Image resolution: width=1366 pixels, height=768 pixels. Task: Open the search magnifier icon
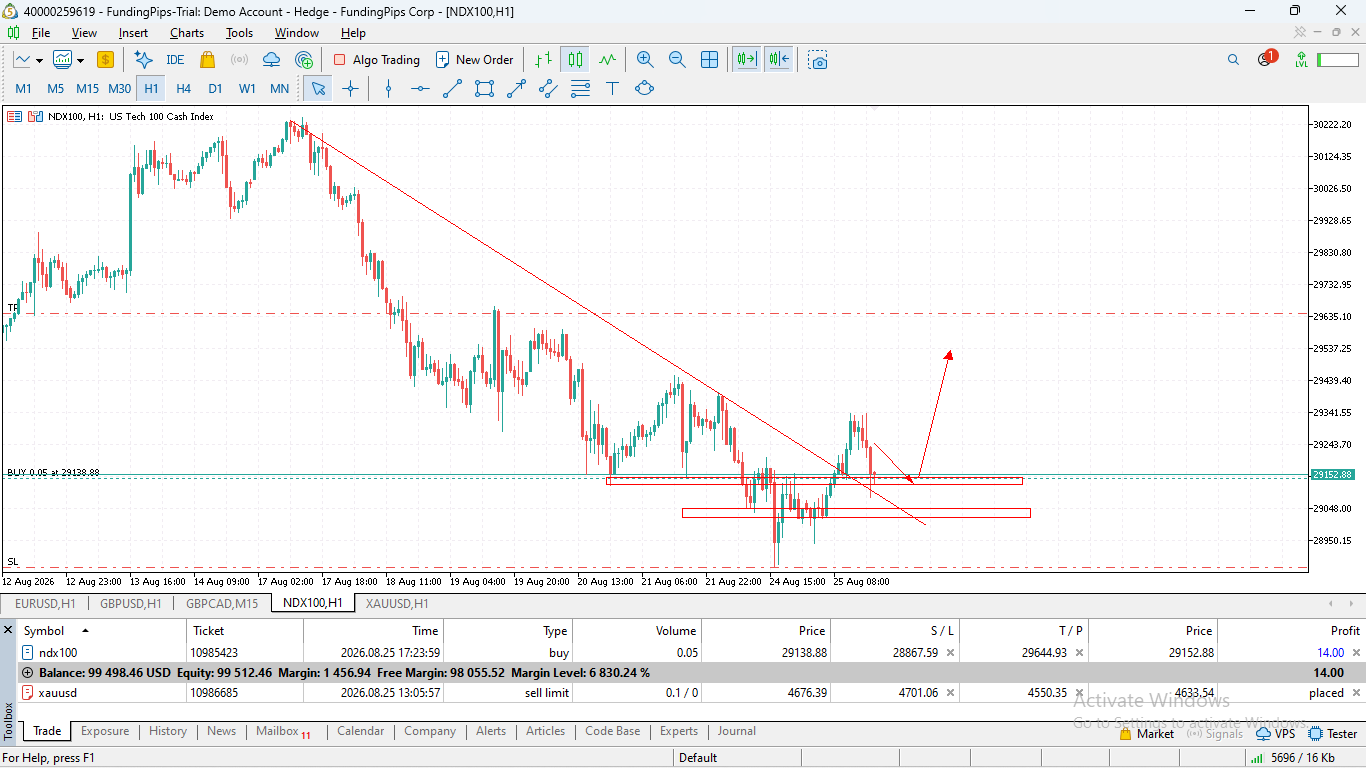coord(1233,60)
